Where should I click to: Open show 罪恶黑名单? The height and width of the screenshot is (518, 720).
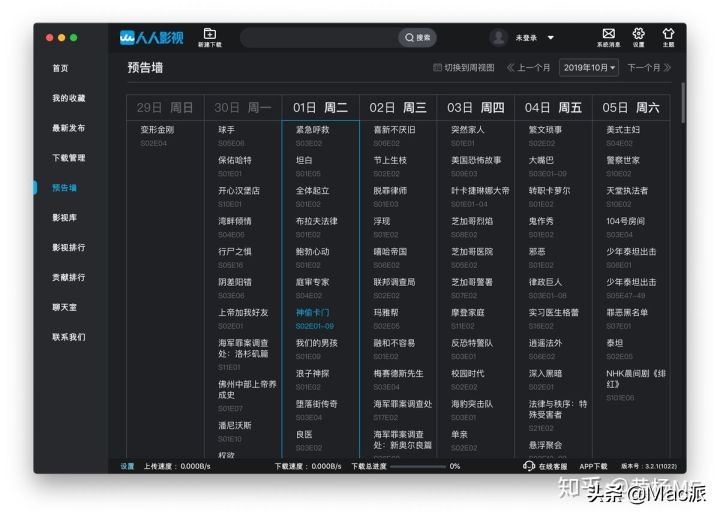tap(627, 313)
